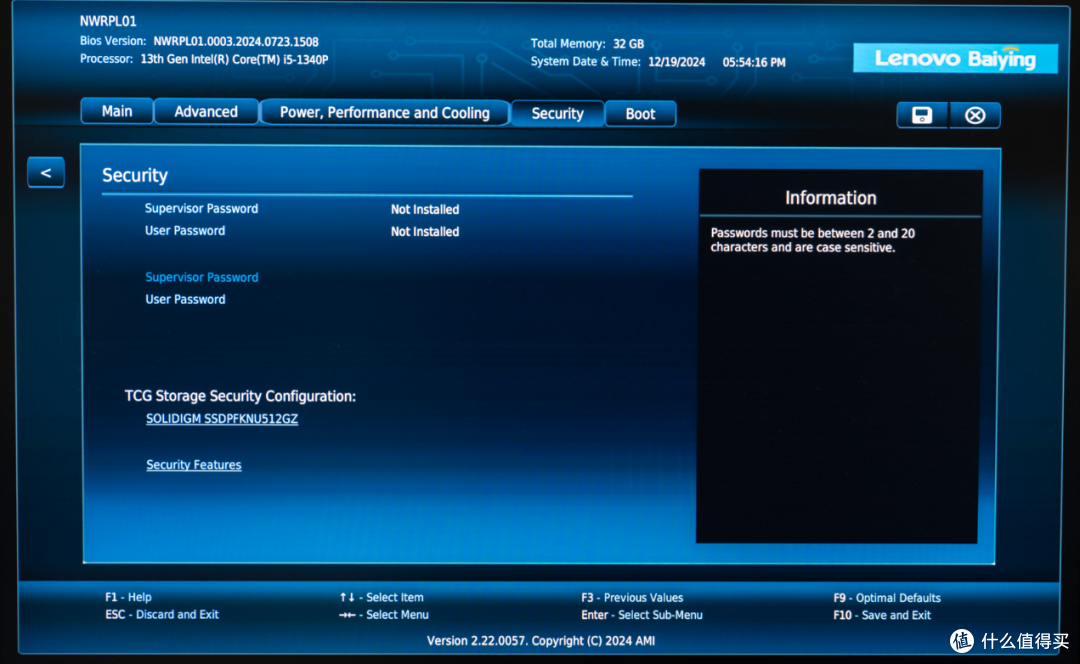Click the F3 - Previous Values hint
1080x664 pixels.
(x=632, y=598)
